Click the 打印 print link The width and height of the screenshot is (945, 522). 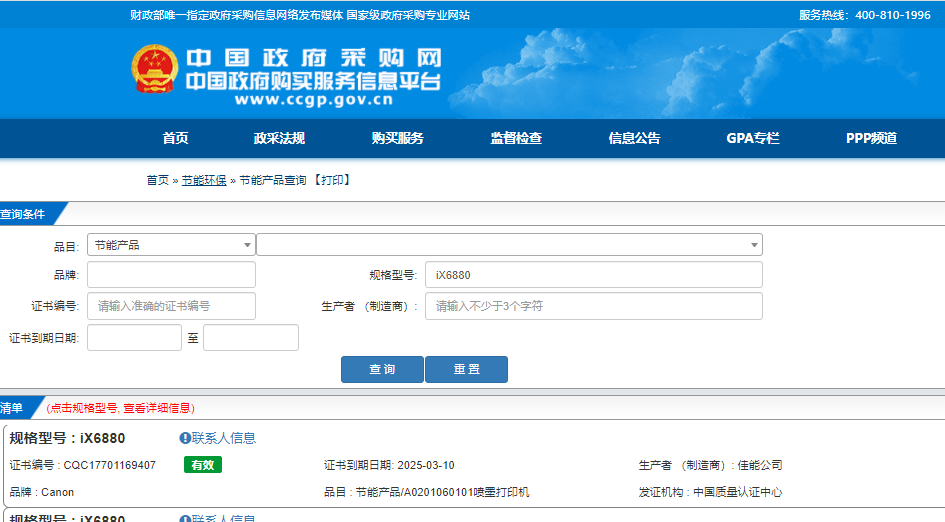coord(331,181)
